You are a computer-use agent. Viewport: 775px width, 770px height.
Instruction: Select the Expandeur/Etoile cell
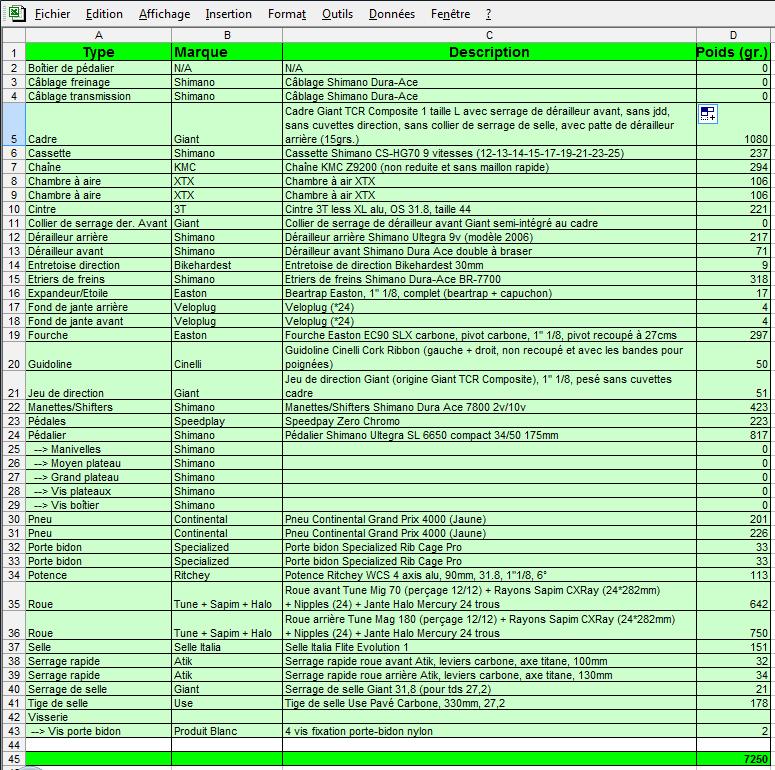[x=98, y=293]
